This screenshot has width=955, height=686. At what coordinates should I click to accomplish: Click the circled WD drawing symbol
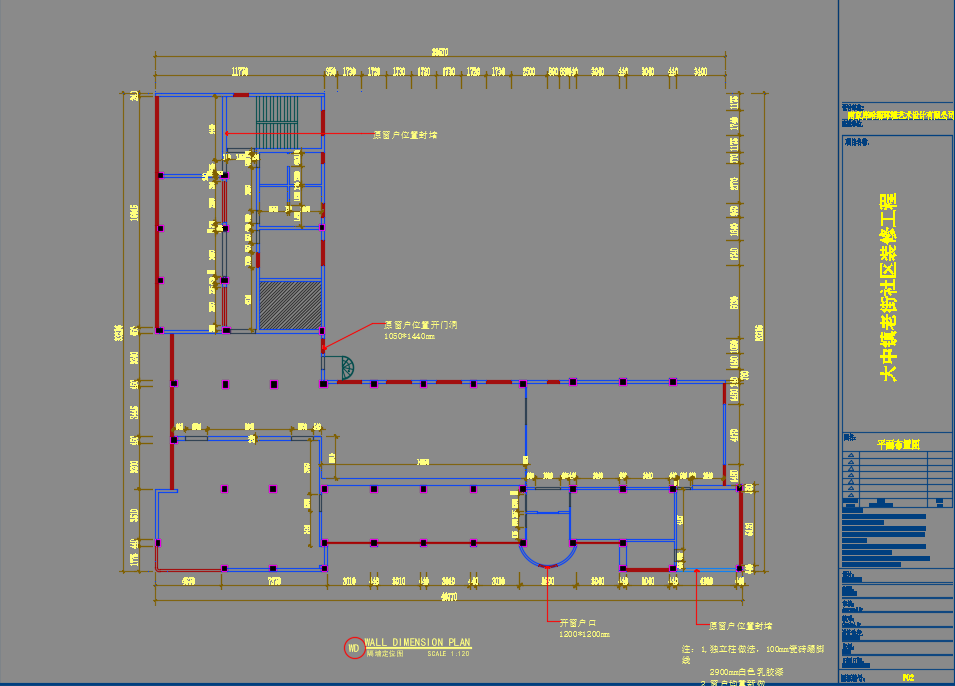coord(353,647)
